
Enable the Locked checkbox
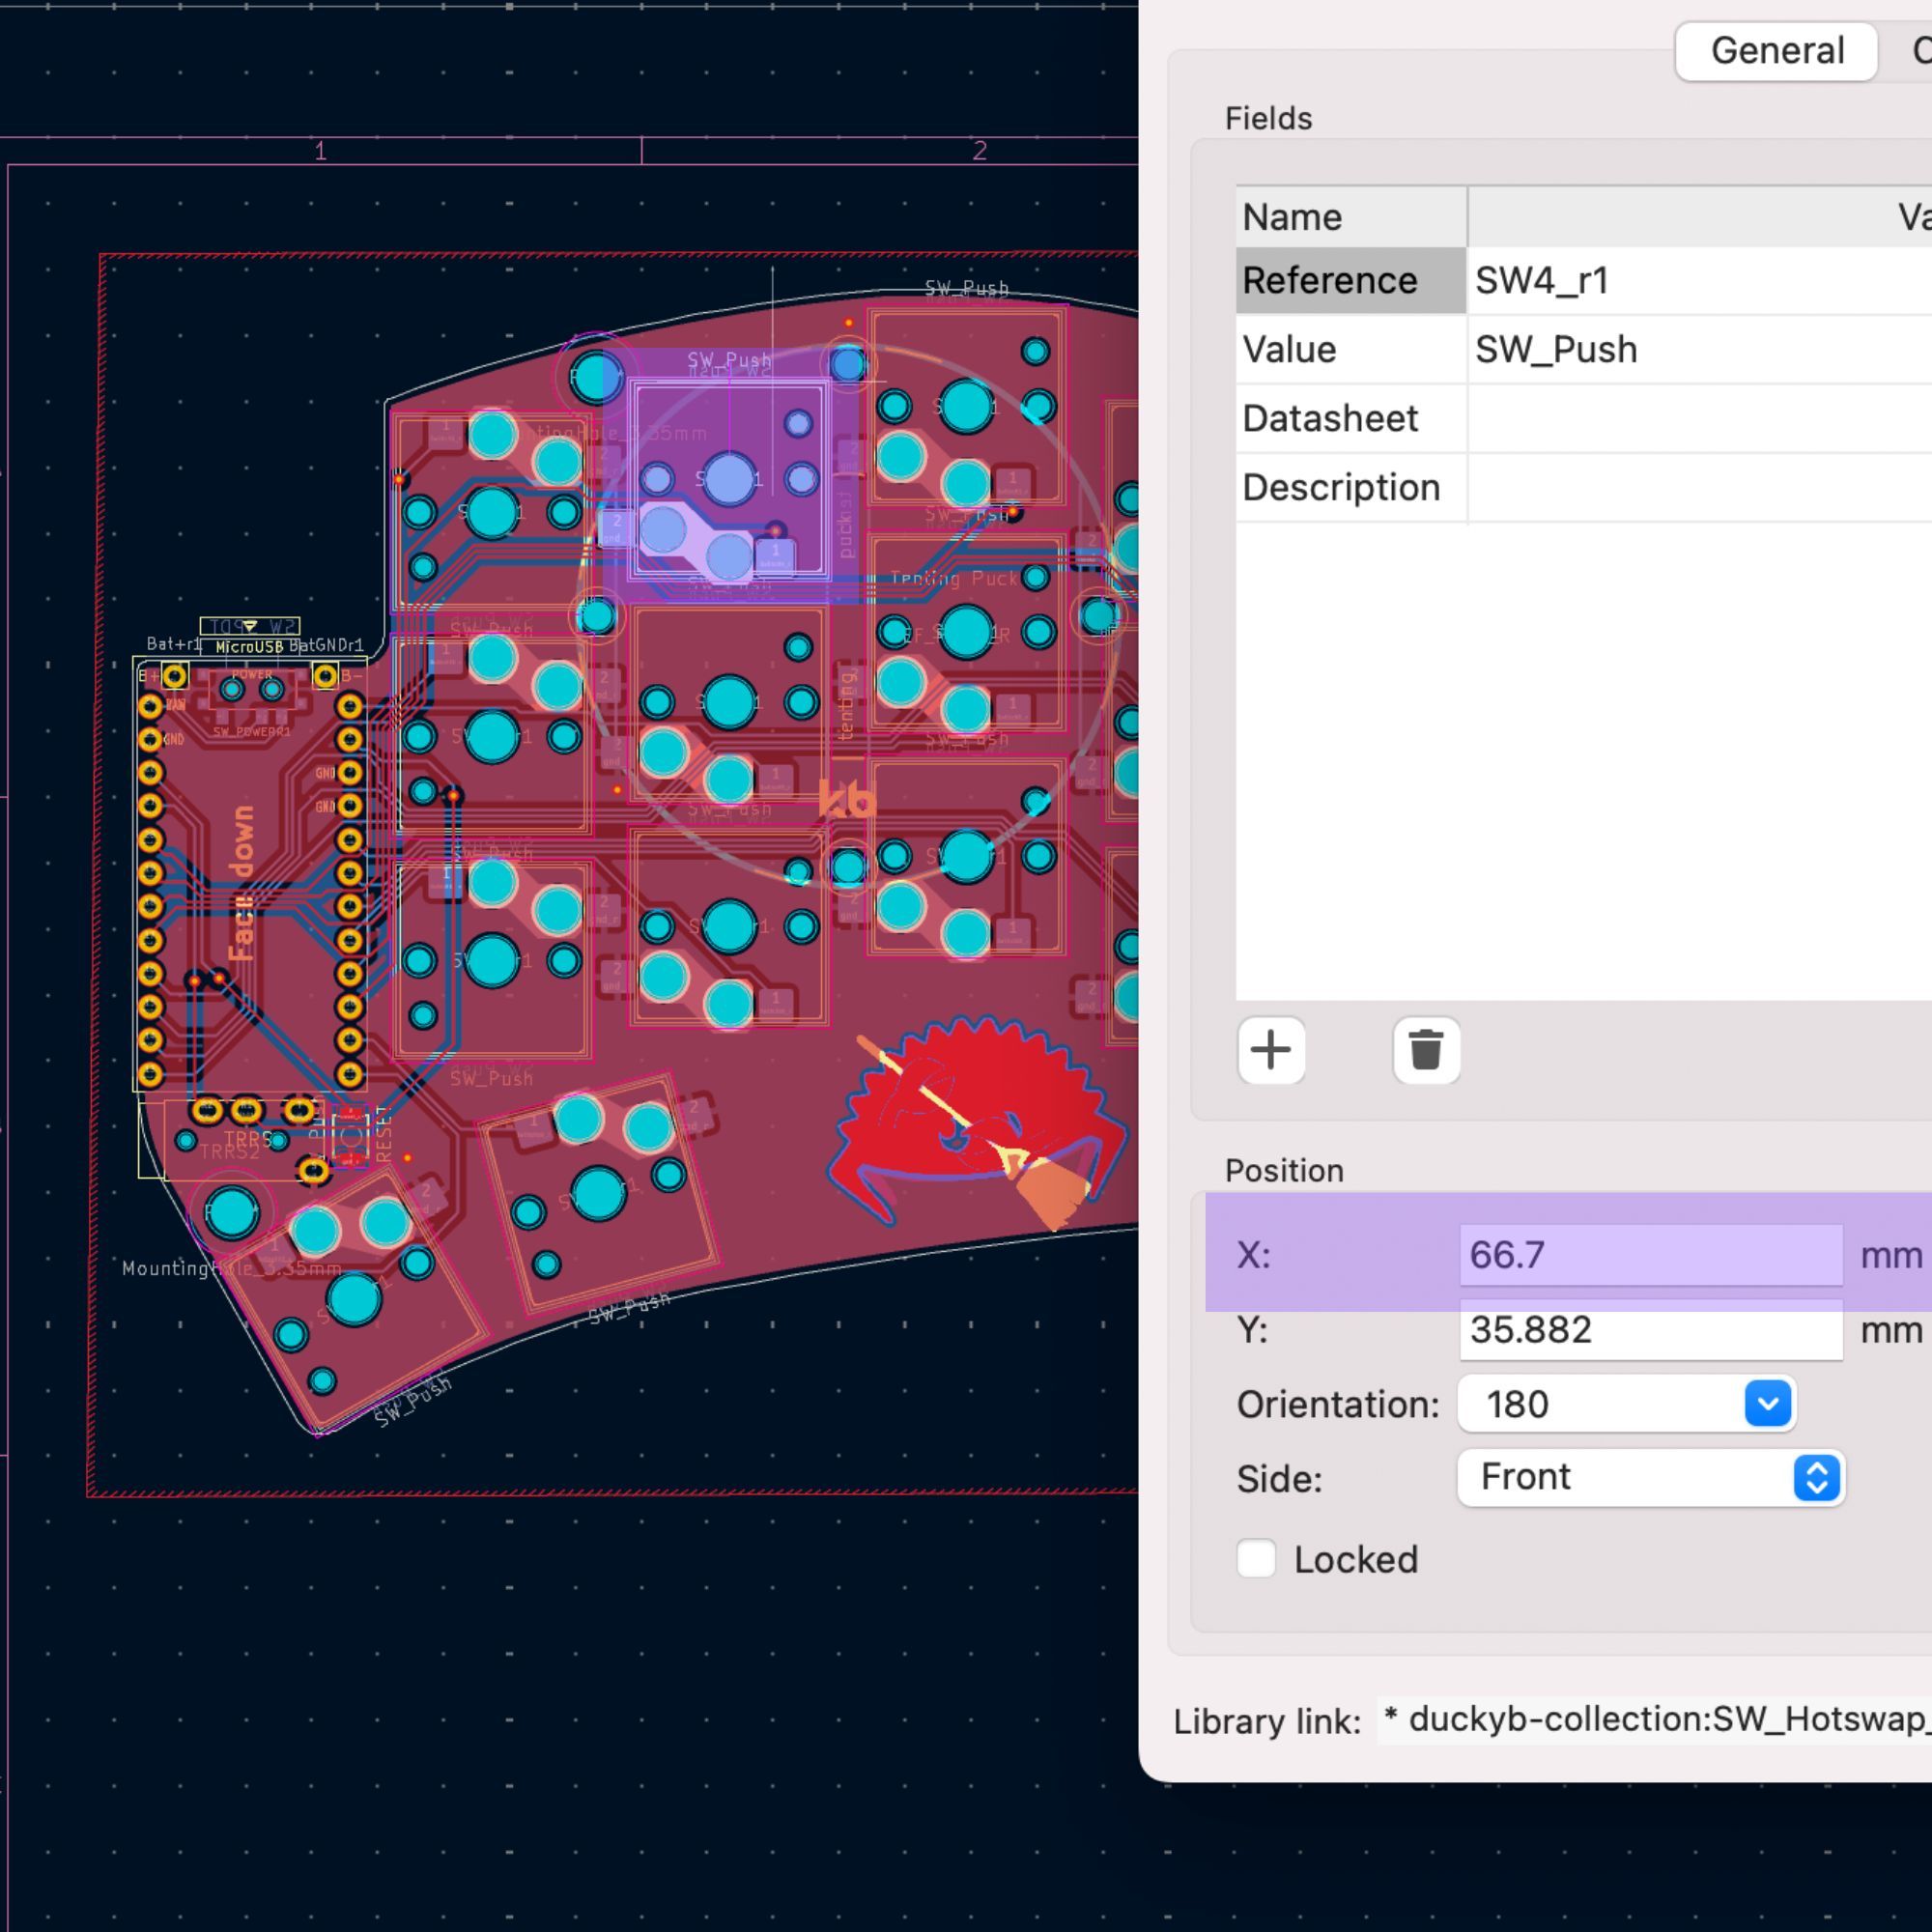tap(1256, 1558)
